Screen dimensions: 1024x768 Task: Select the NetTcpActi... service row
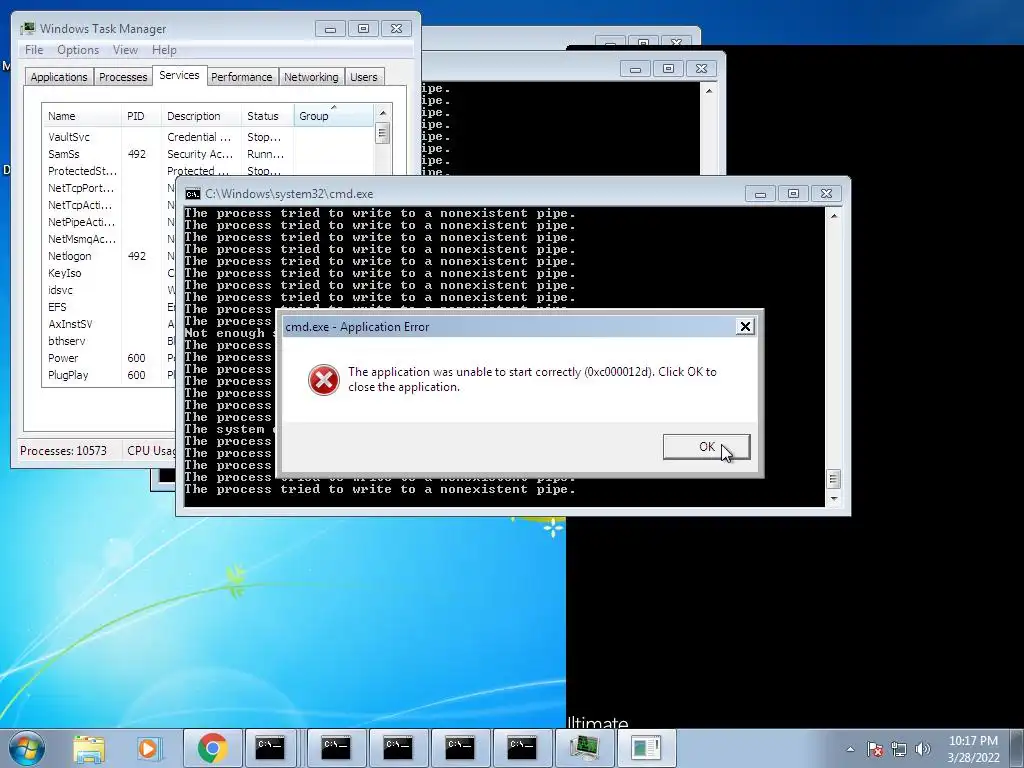108,205
